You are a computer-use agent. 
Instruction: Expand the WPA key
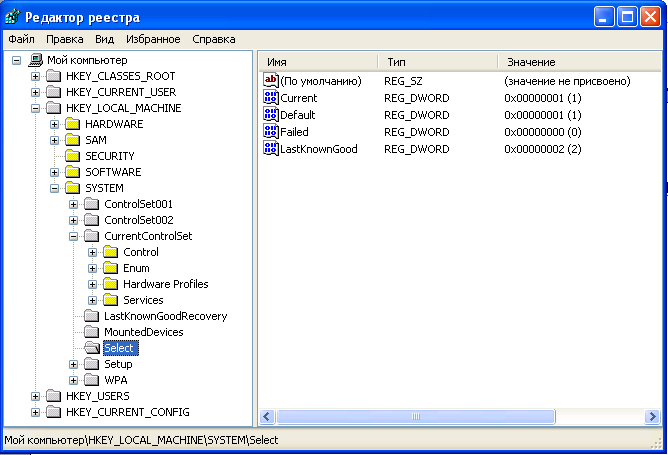[73, 380]
